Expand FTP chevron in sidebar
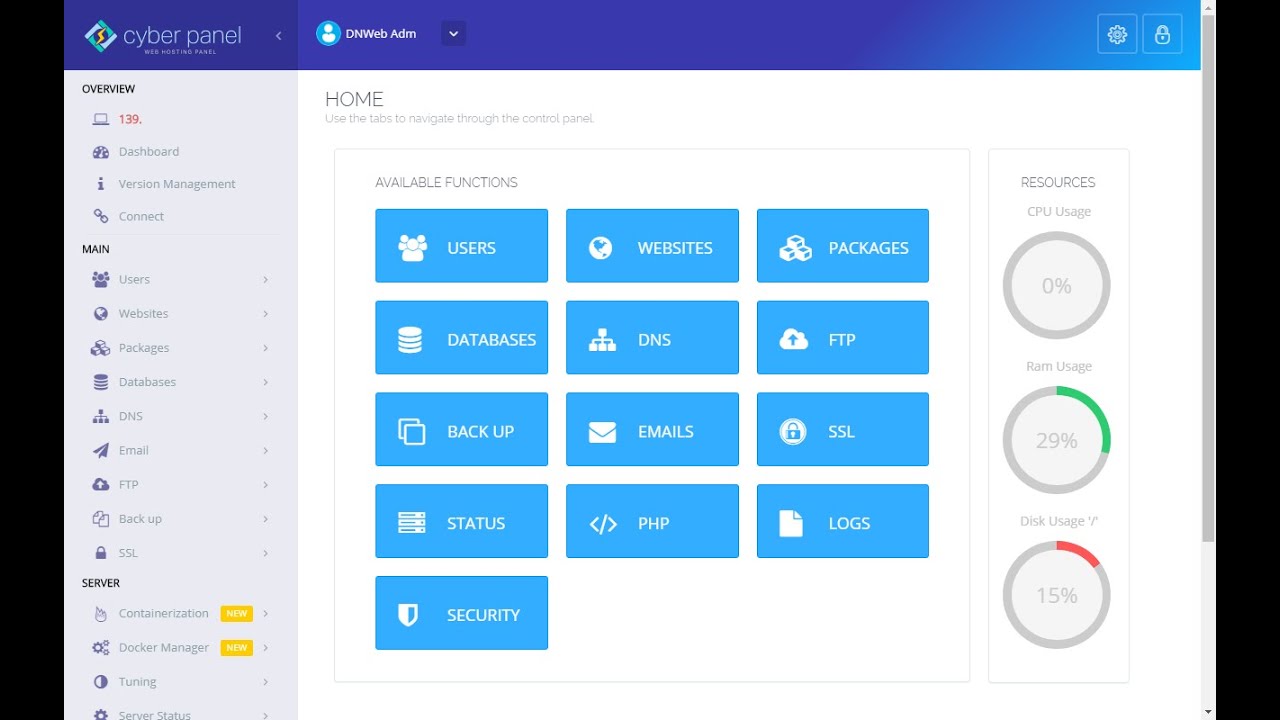 coord(265,485)
